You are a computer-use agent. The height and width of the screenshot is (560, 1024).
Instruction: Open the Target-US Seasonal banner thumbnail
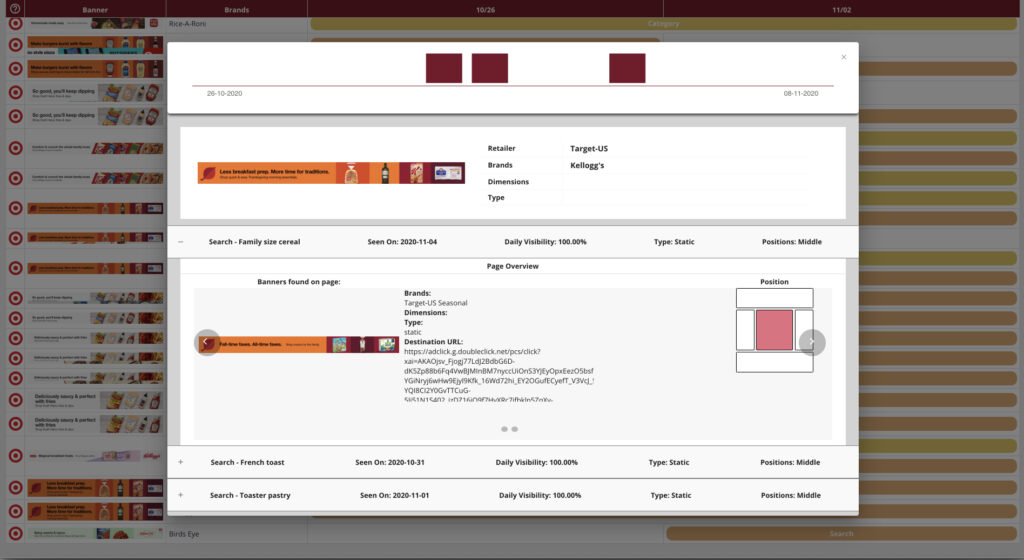click(298, 344)
